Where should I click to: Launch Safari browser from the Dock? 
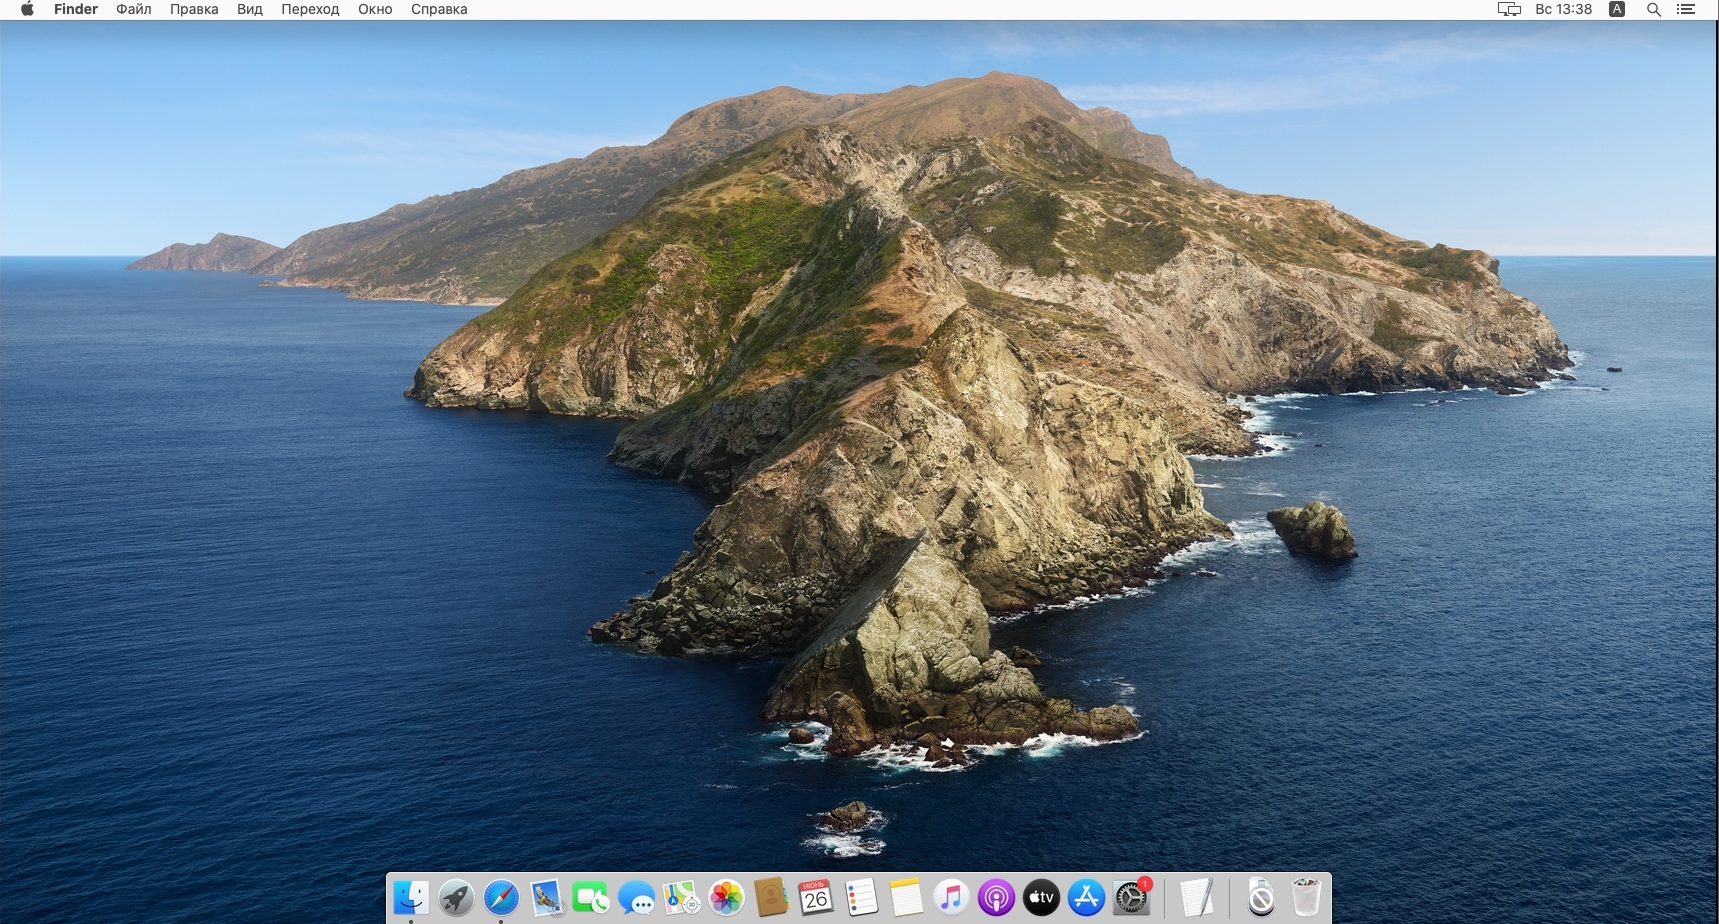501,898
